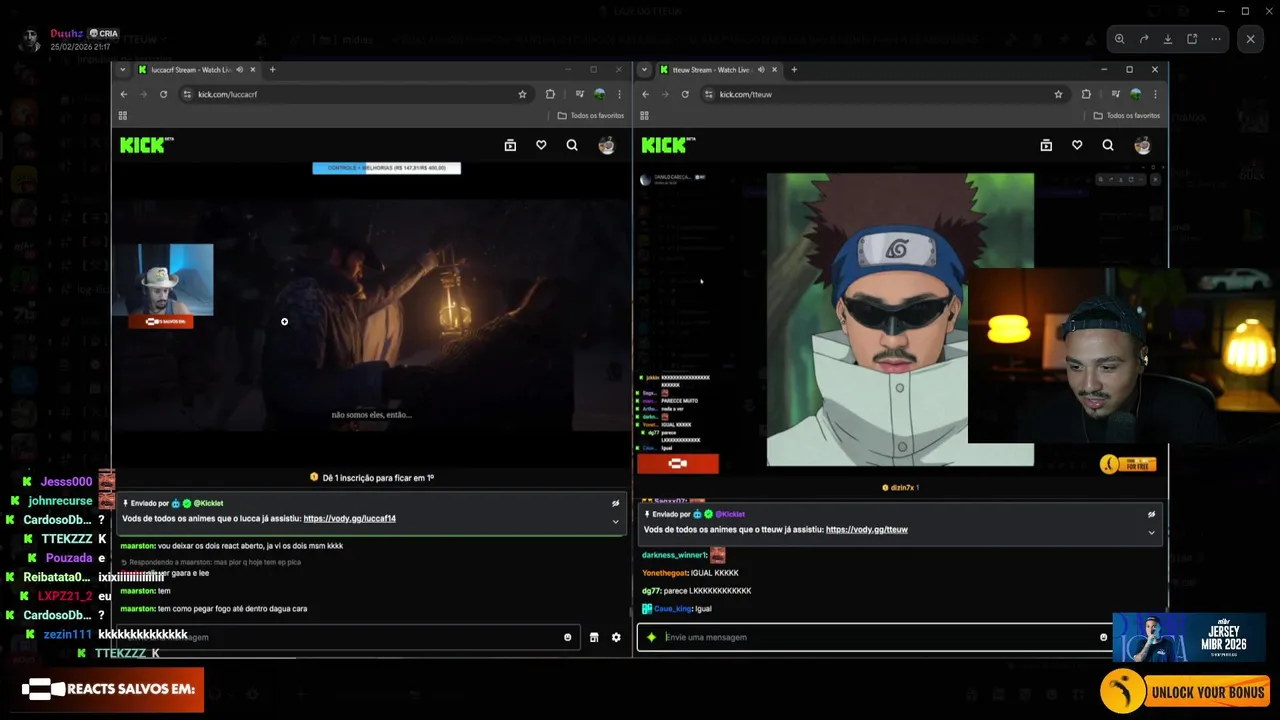Open Kick clips/browse icon on tteuw page
This screenshot has height=720, width=1280.
point(1046,145)
